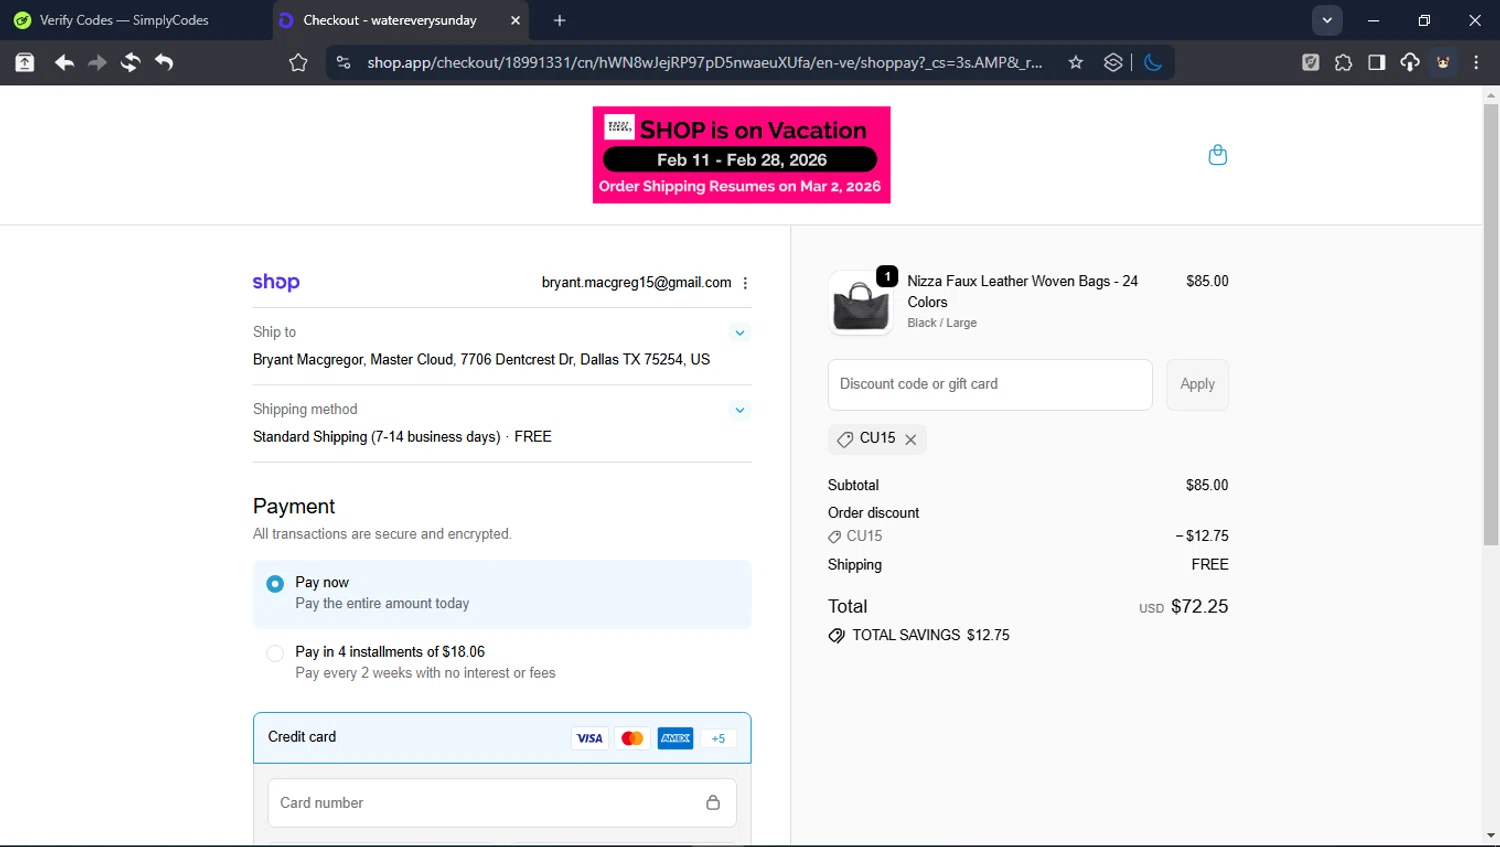Expand the Ship to section chevron

[740, 333]
